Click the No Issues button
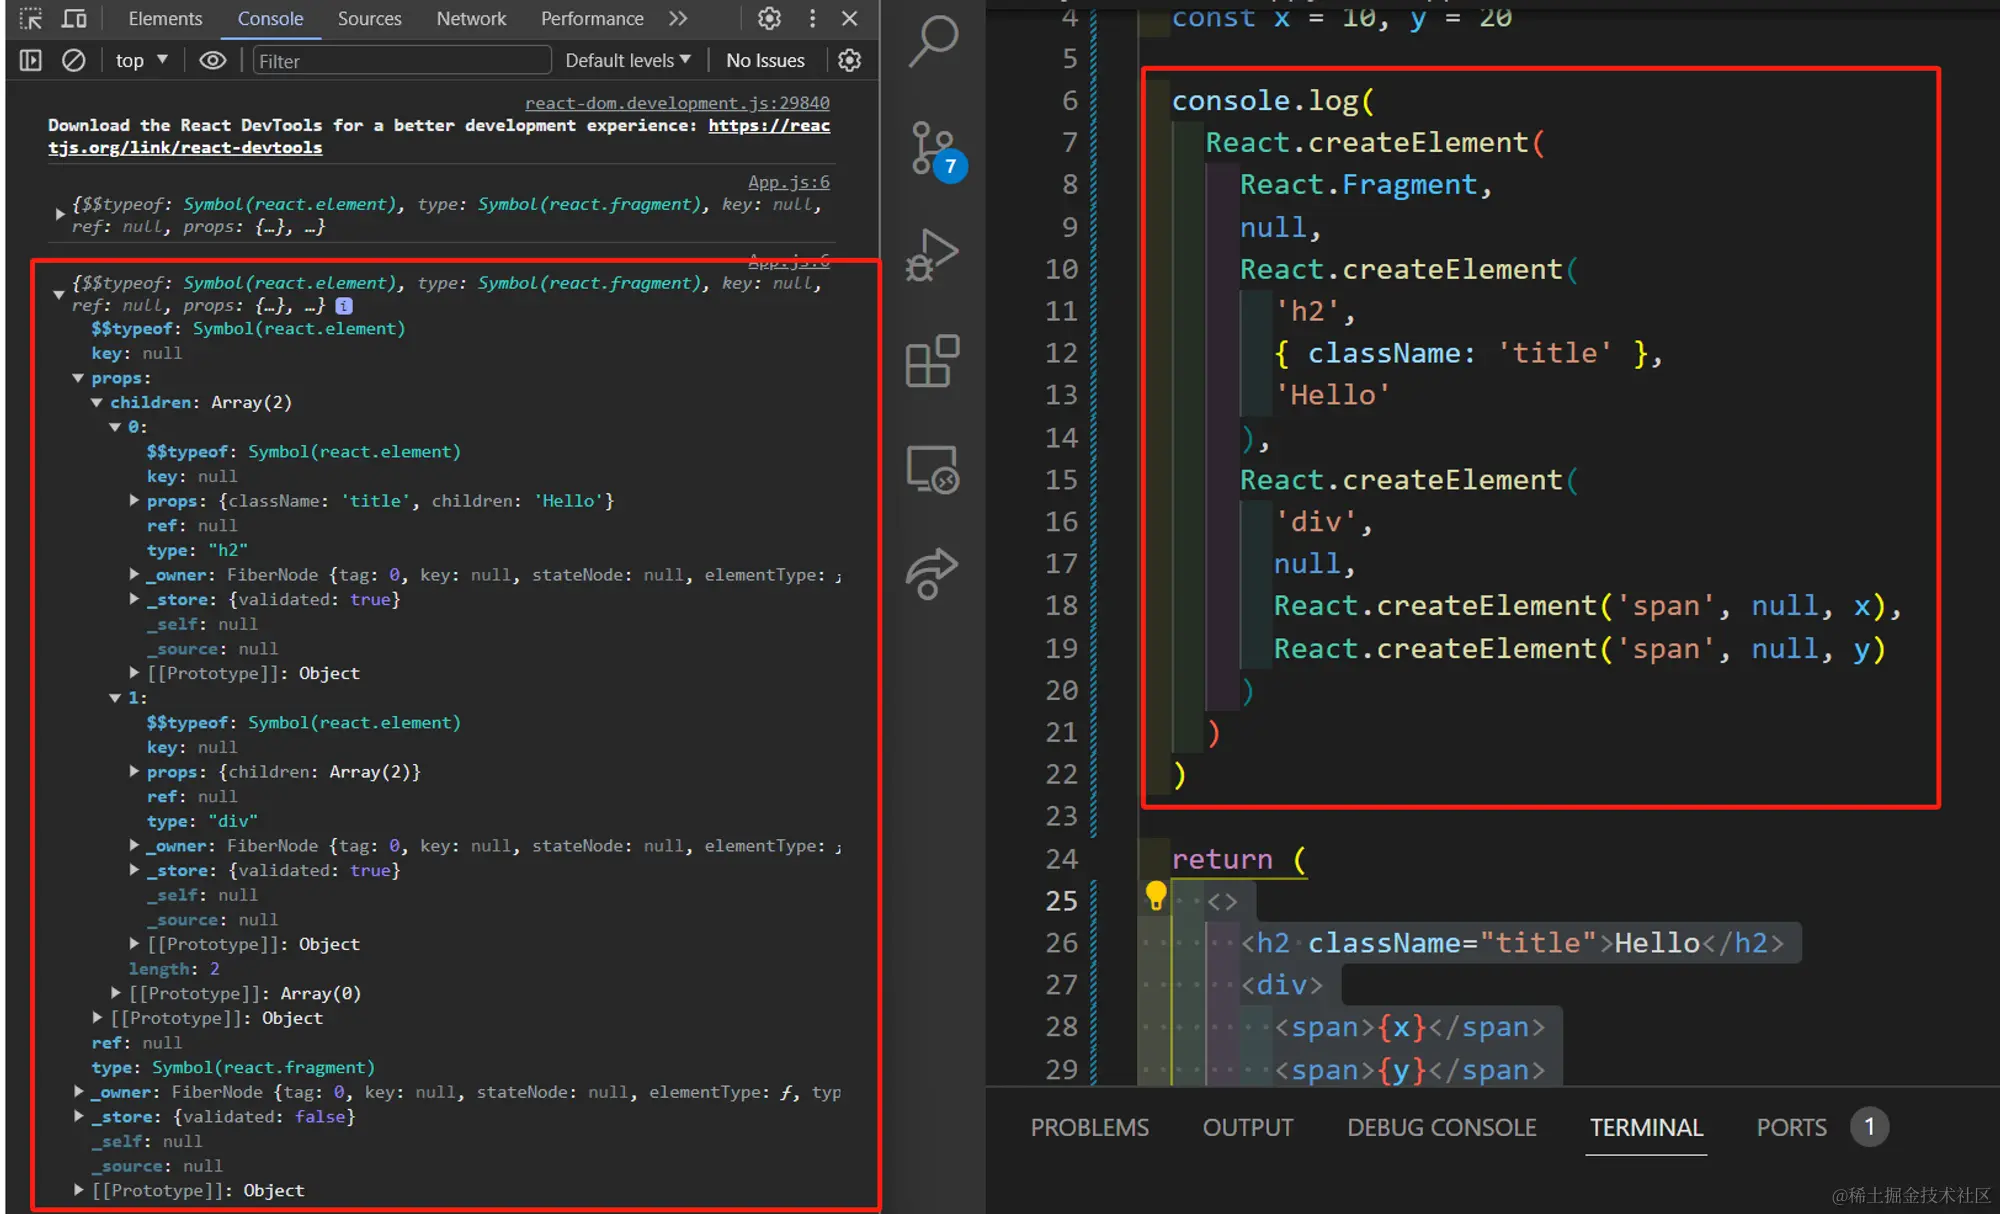Screen dimensions: 2000x1214 (765, 61)
